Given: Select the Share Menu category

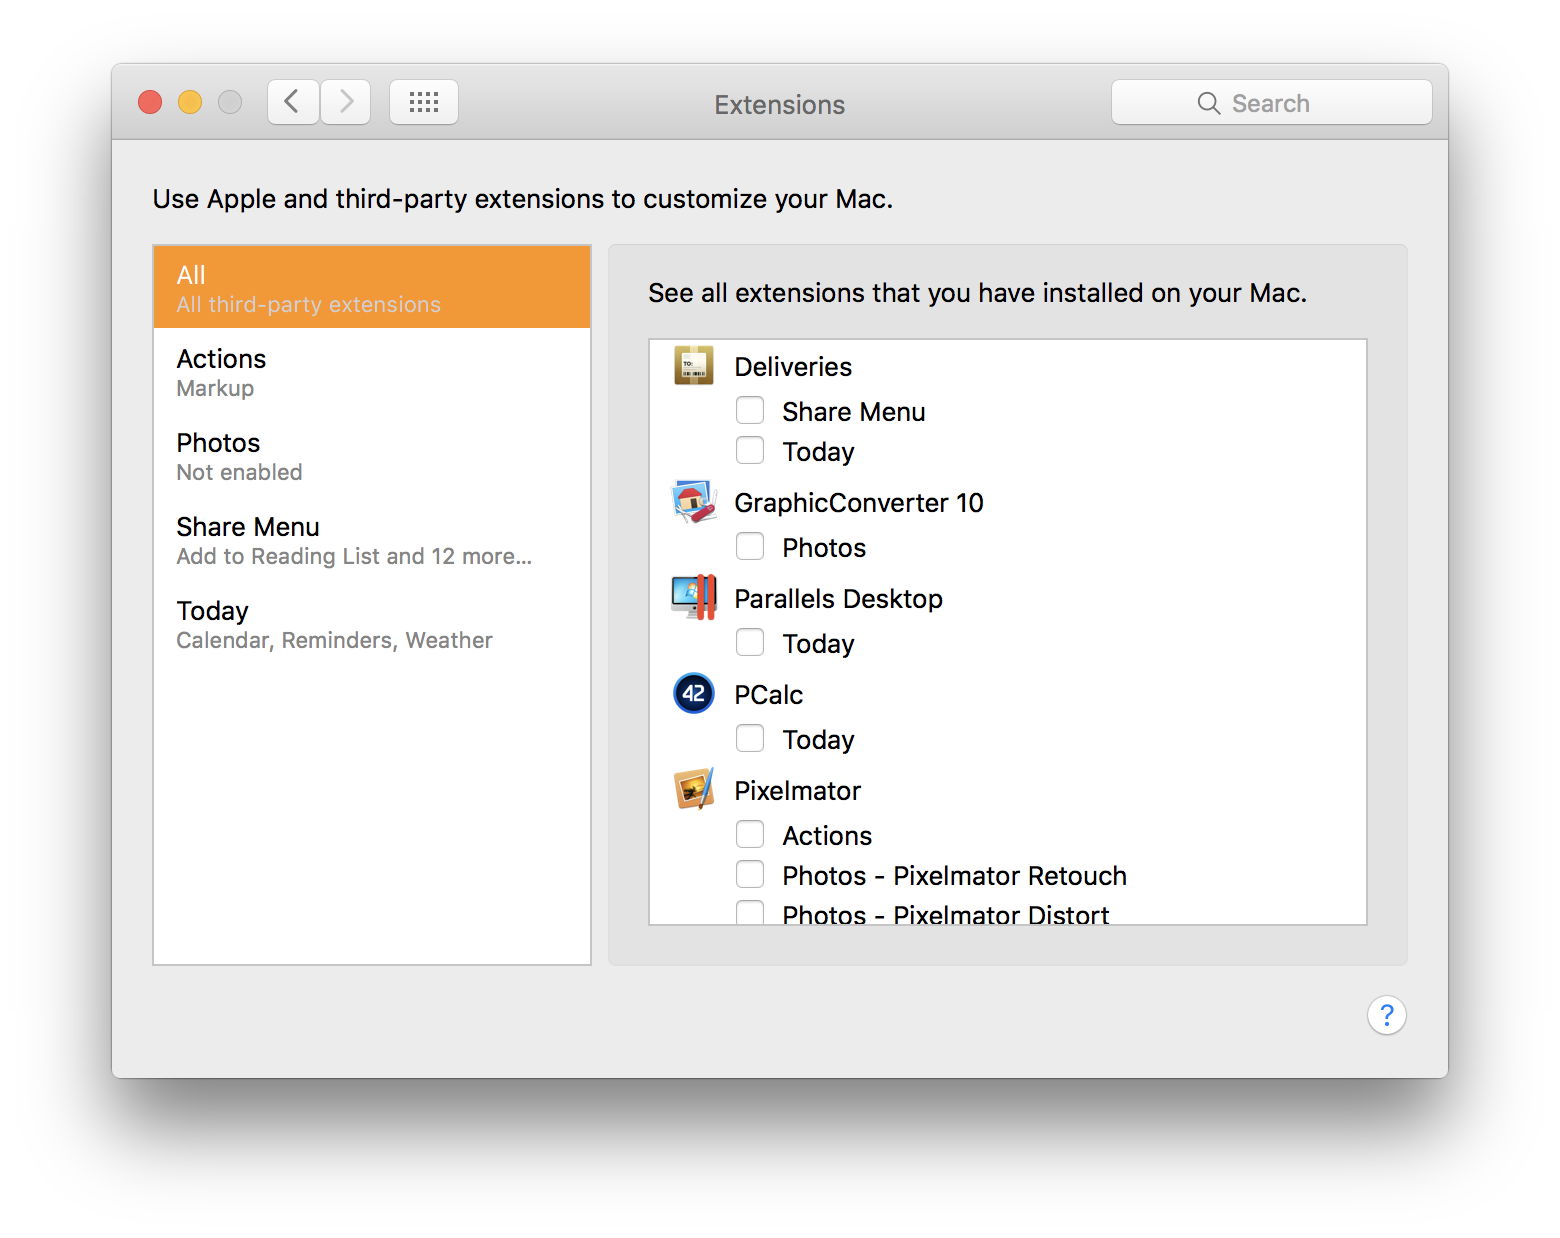Looking at the screenshot, I should [371, 540].
